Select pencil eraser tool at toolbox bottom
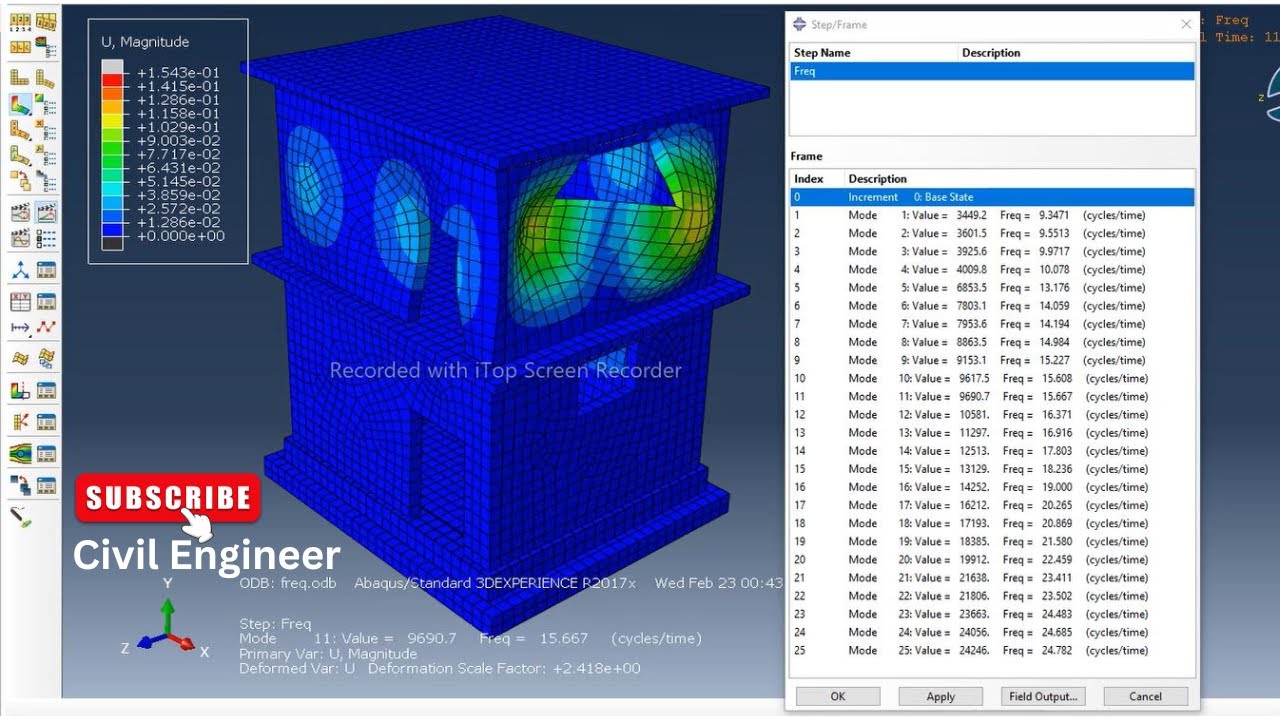Viewport: 1280px width, 720px height. pyautogui.click(x=19, y=517)
